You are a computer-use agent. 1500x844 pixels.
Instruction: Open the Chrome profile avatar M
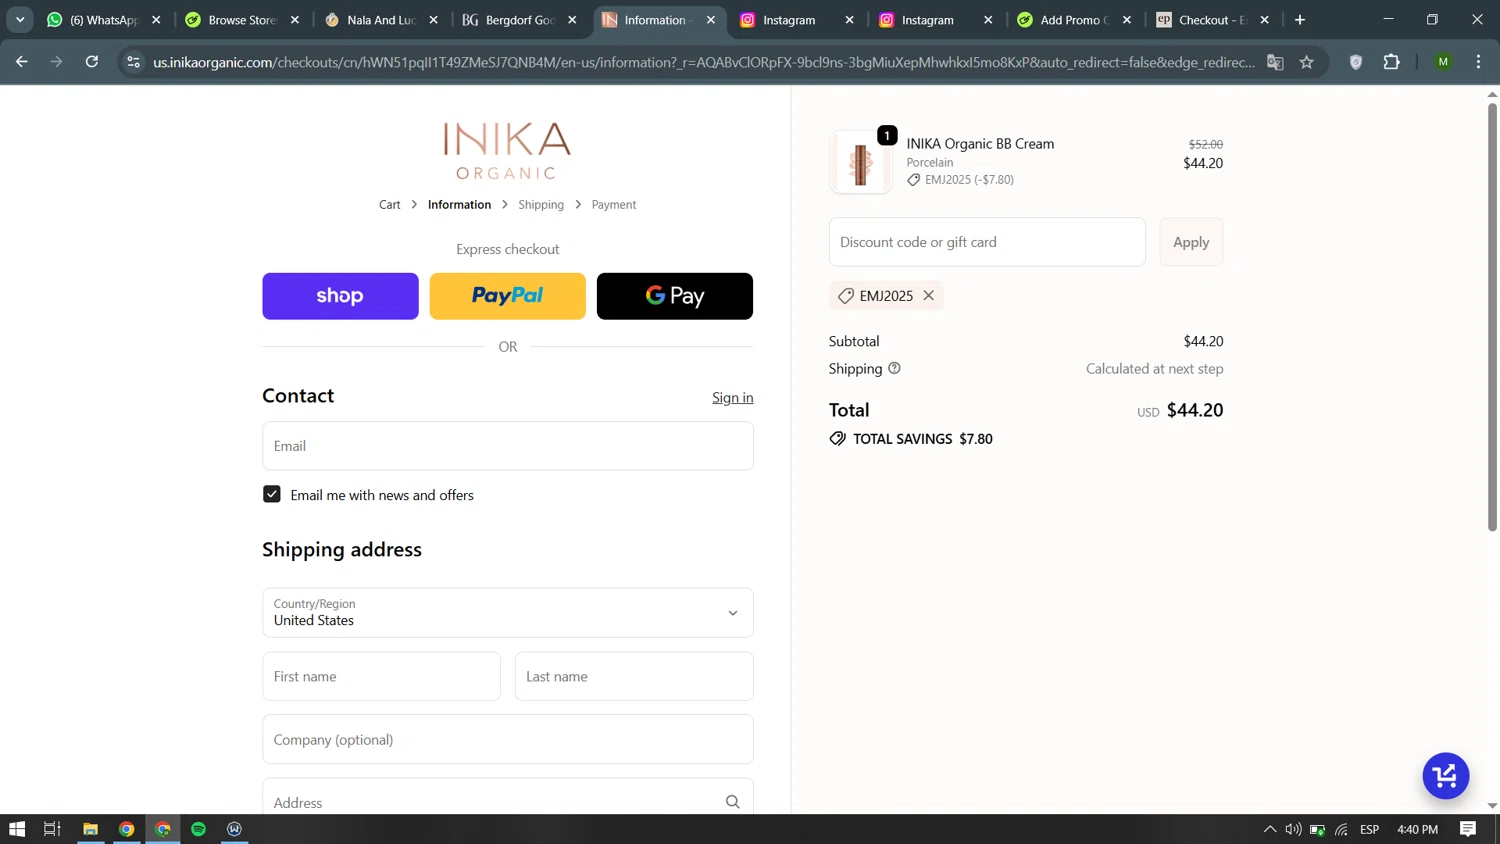tap(1443, 62)
